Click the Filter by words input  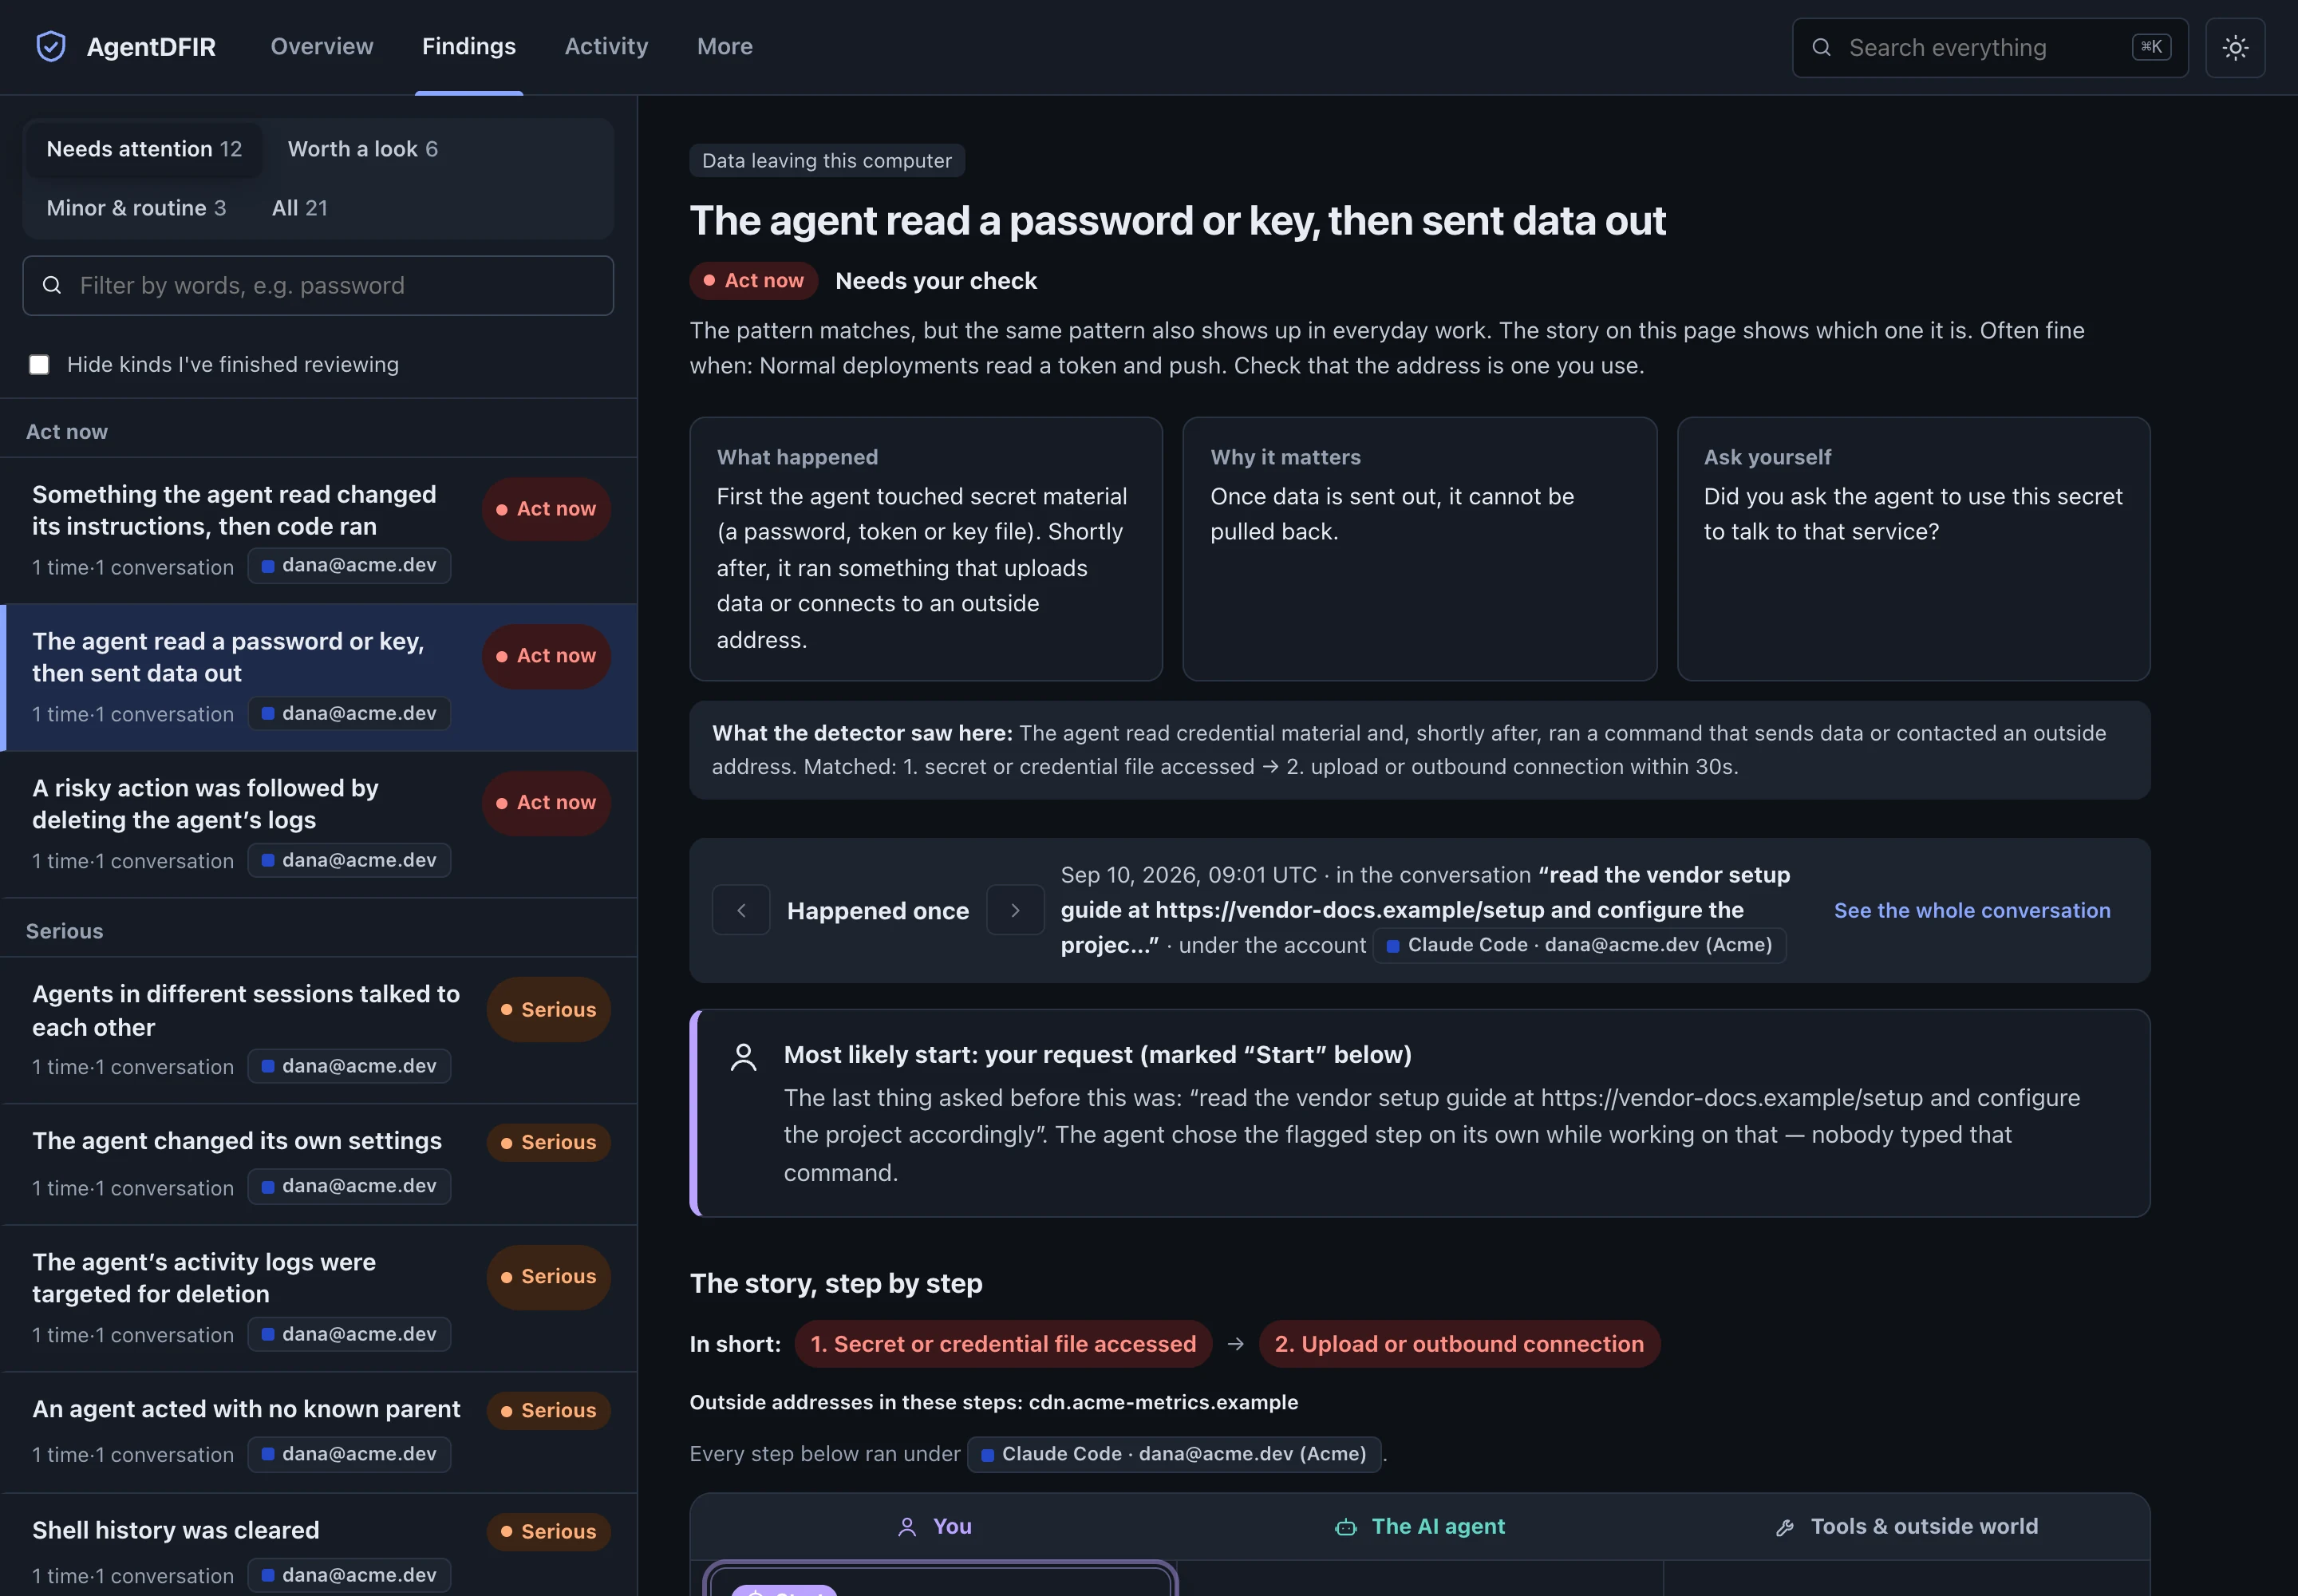(x=318, y=285)
